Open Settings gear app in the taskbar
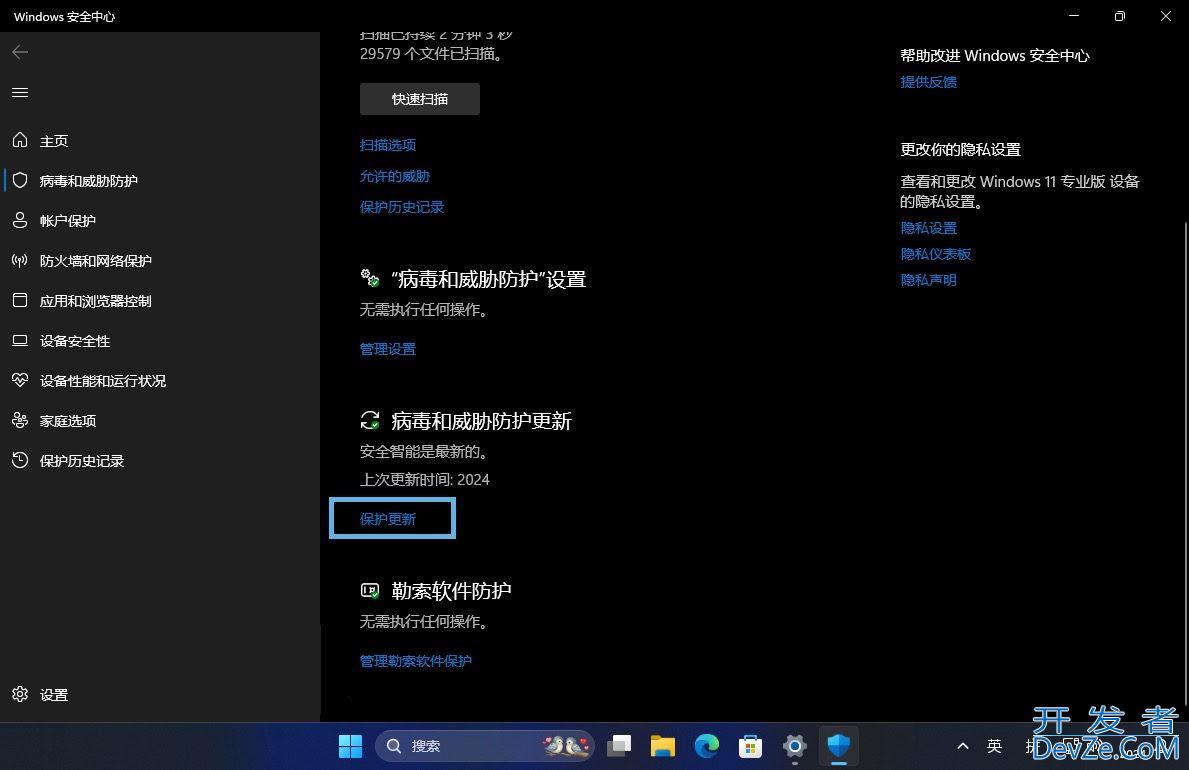This screenshot has height=770, width=1189. [795, 746]
